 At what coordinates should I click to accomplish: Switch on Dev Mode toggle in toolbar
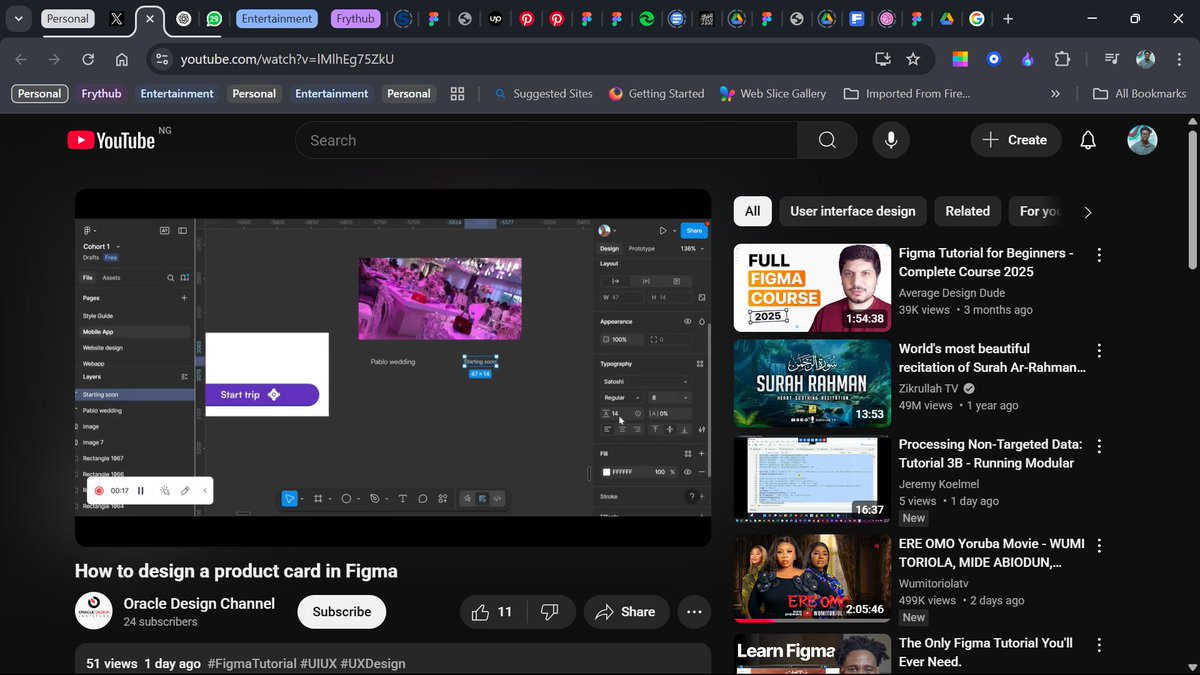point(484,498)
